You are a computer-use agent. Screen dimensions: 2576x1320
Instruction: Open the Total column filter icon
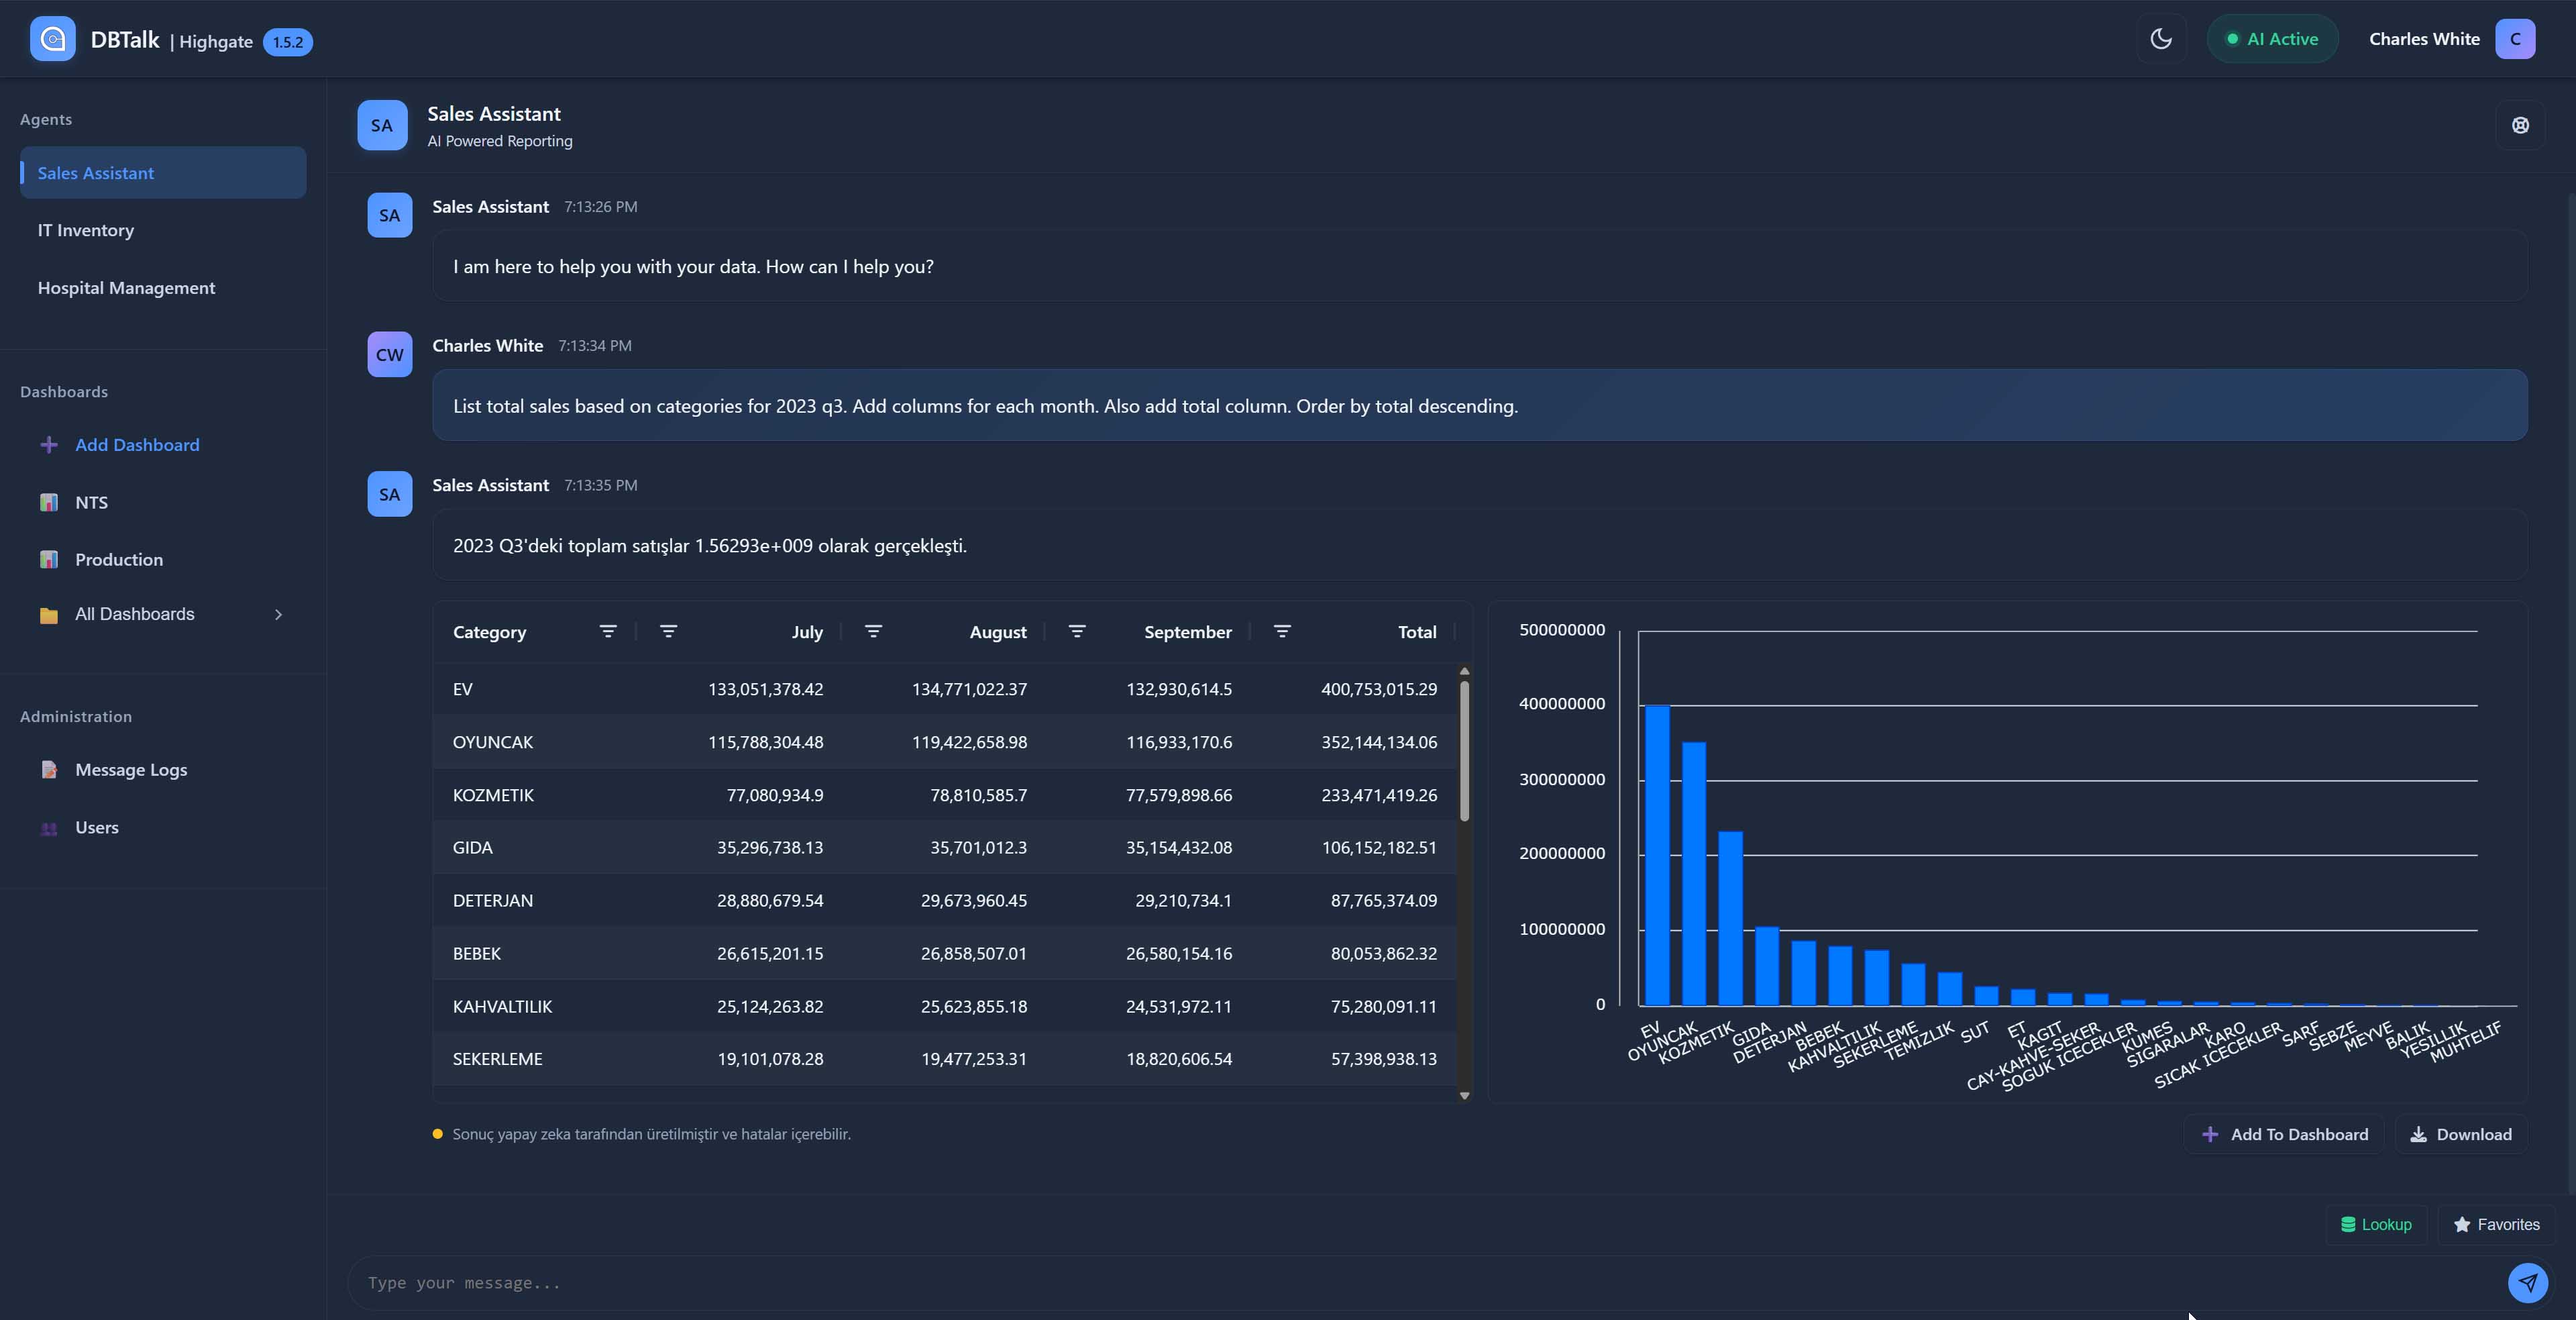tap(1282, 631)
